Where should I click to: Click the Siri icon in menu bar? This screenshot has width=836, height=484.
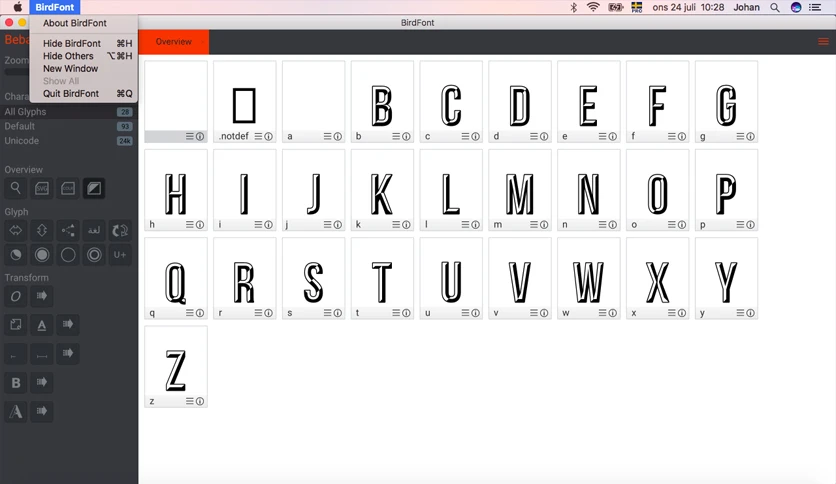tap(795, 7)
